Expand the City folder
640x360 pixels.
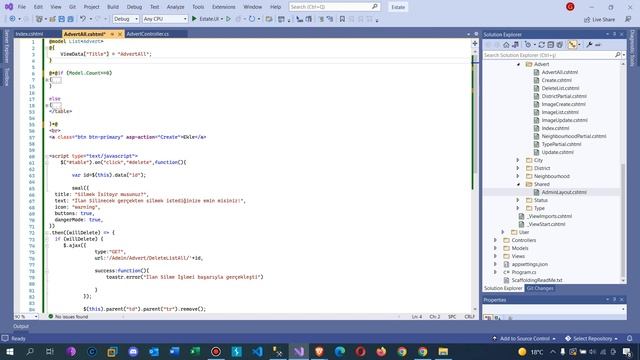pyautogui.click(x=518, y=160)
